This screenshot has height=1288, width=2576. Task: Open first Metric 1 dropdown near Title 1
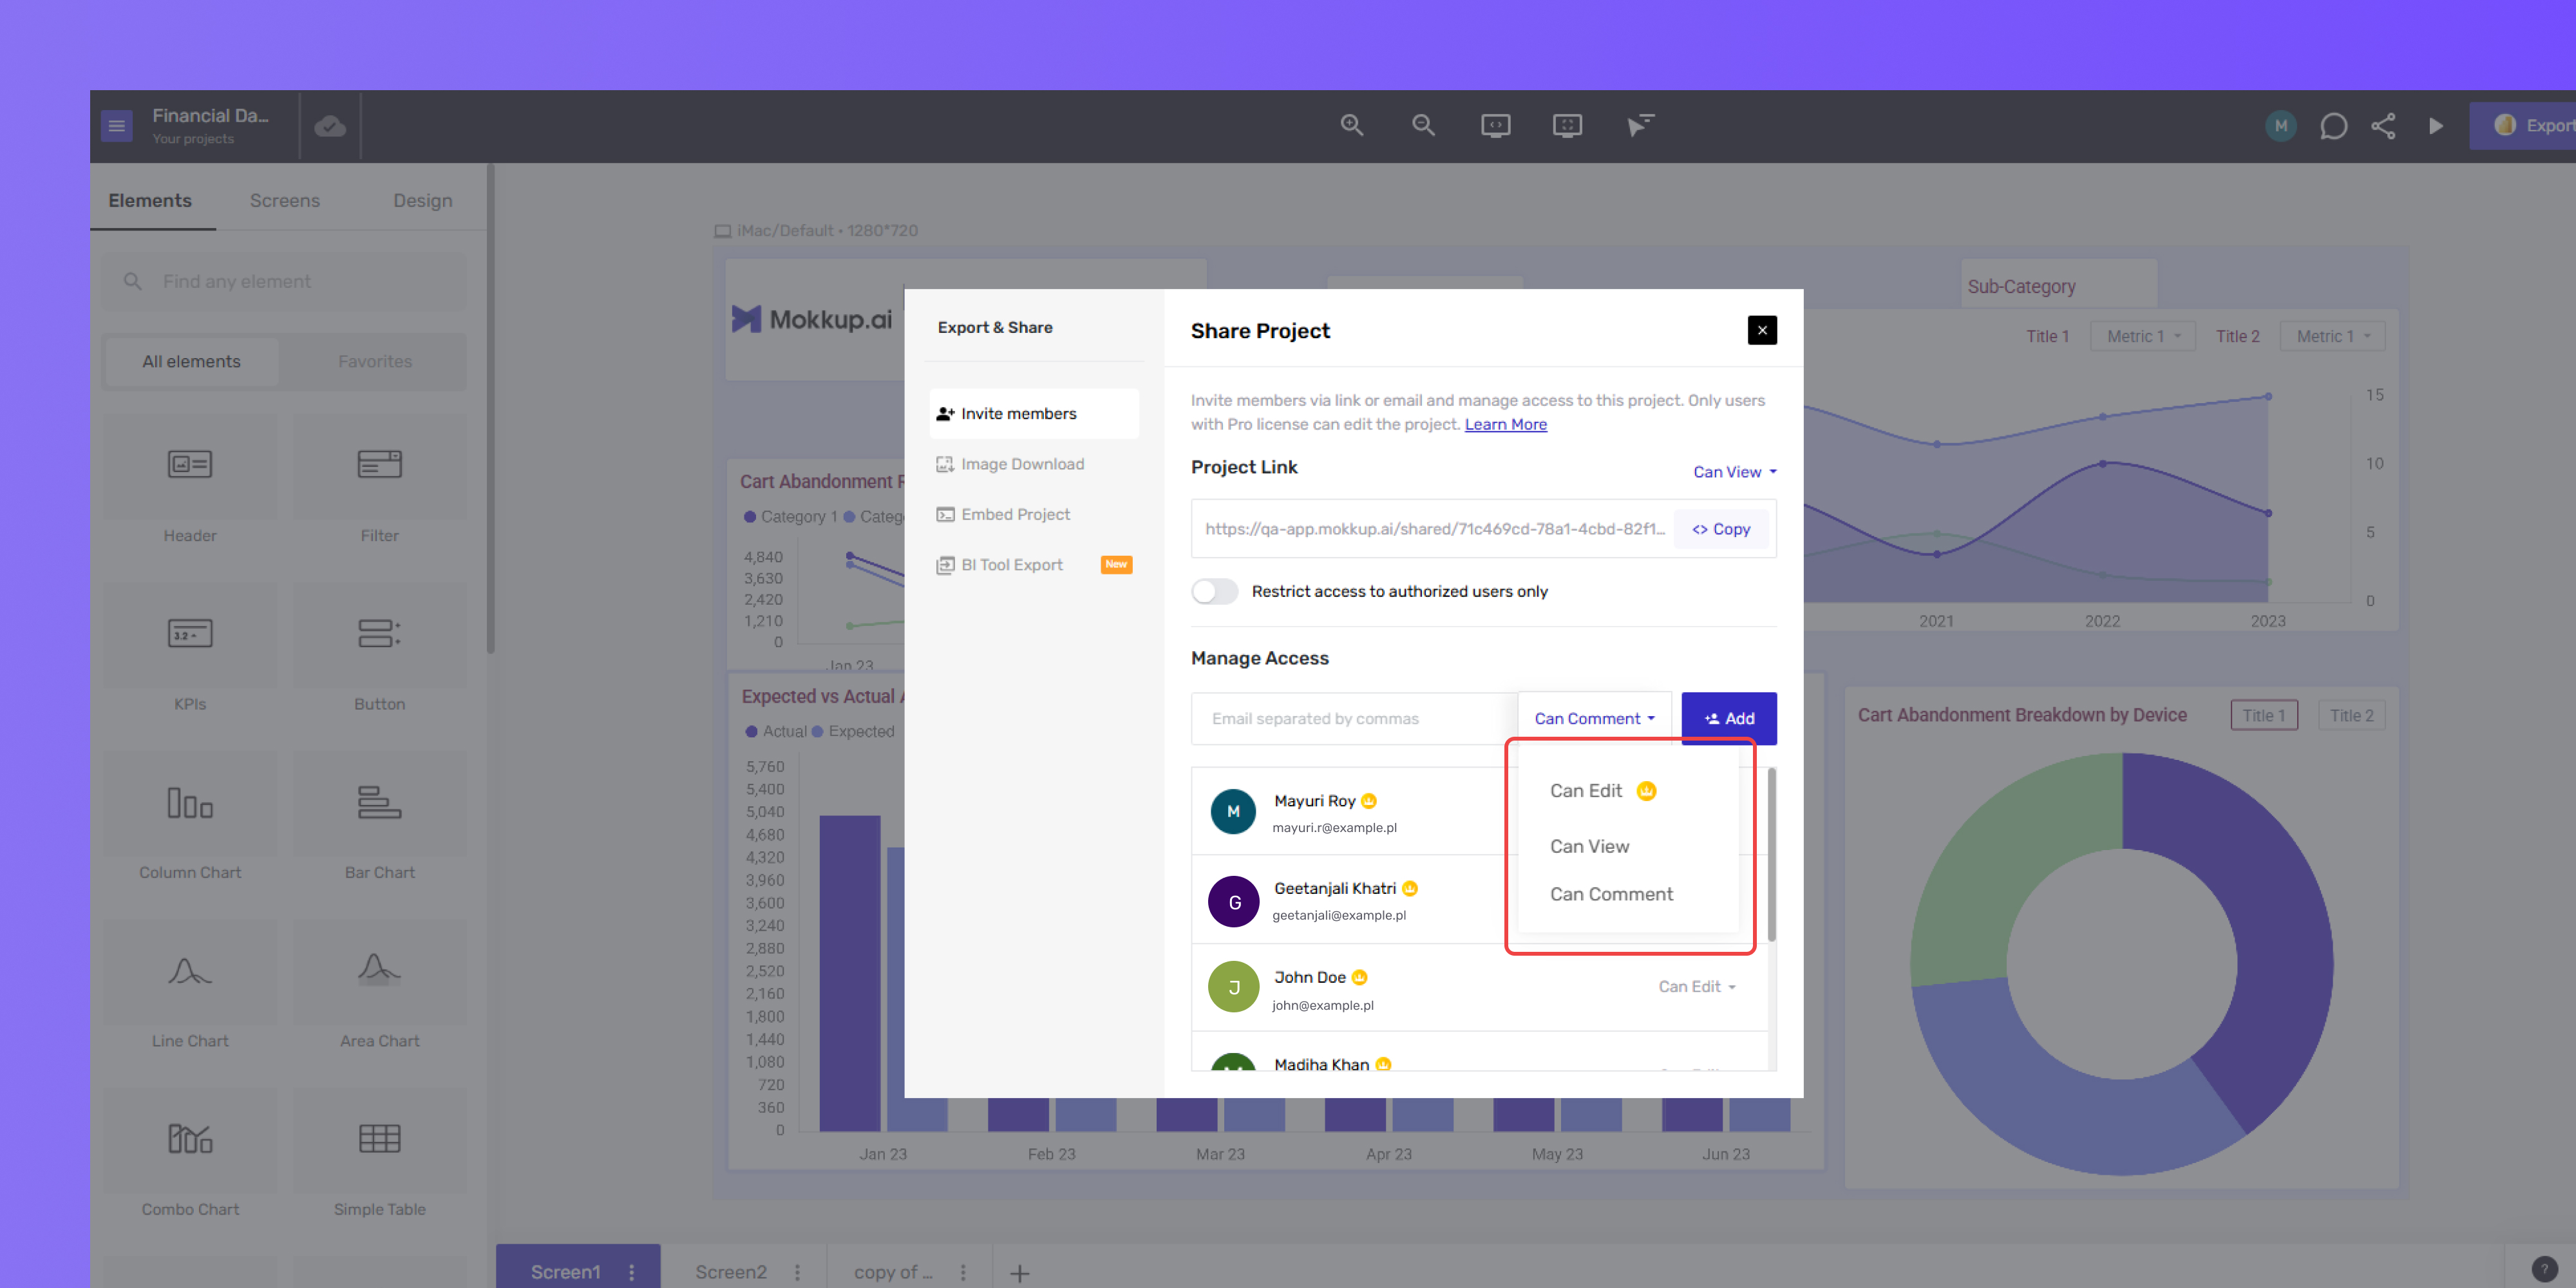coord(2143,336)
